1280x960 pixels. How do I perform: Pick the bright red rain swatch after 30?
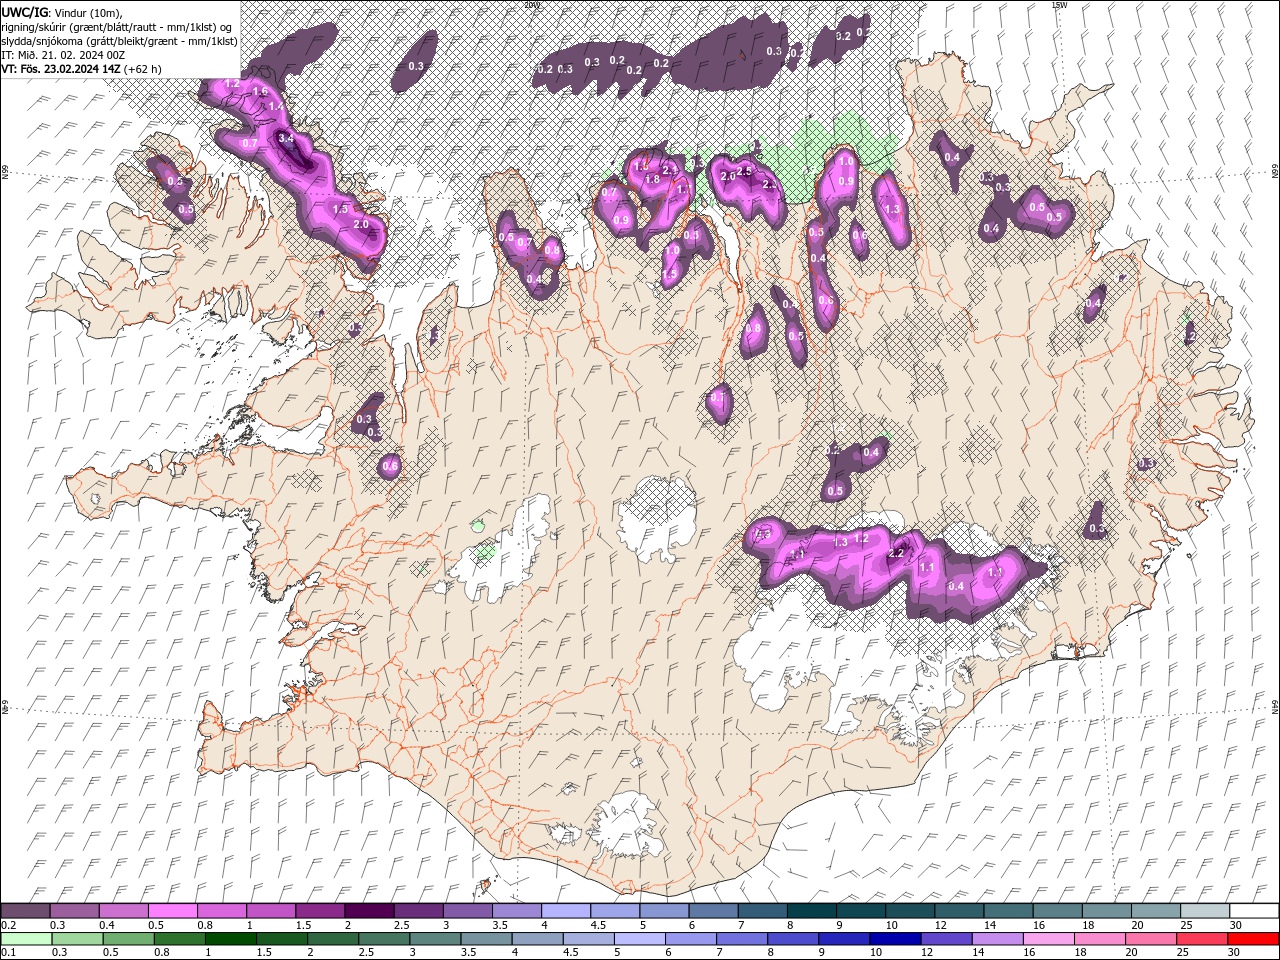[x=1253, y=939]
